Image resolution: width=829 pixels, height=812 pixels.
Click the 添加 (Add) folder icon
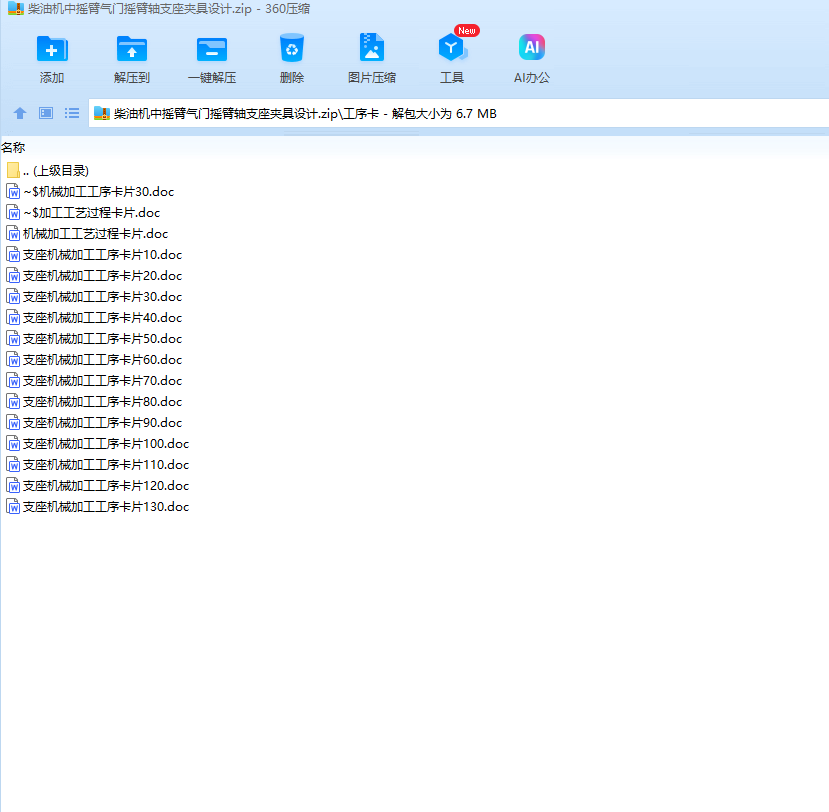(52, 49)
